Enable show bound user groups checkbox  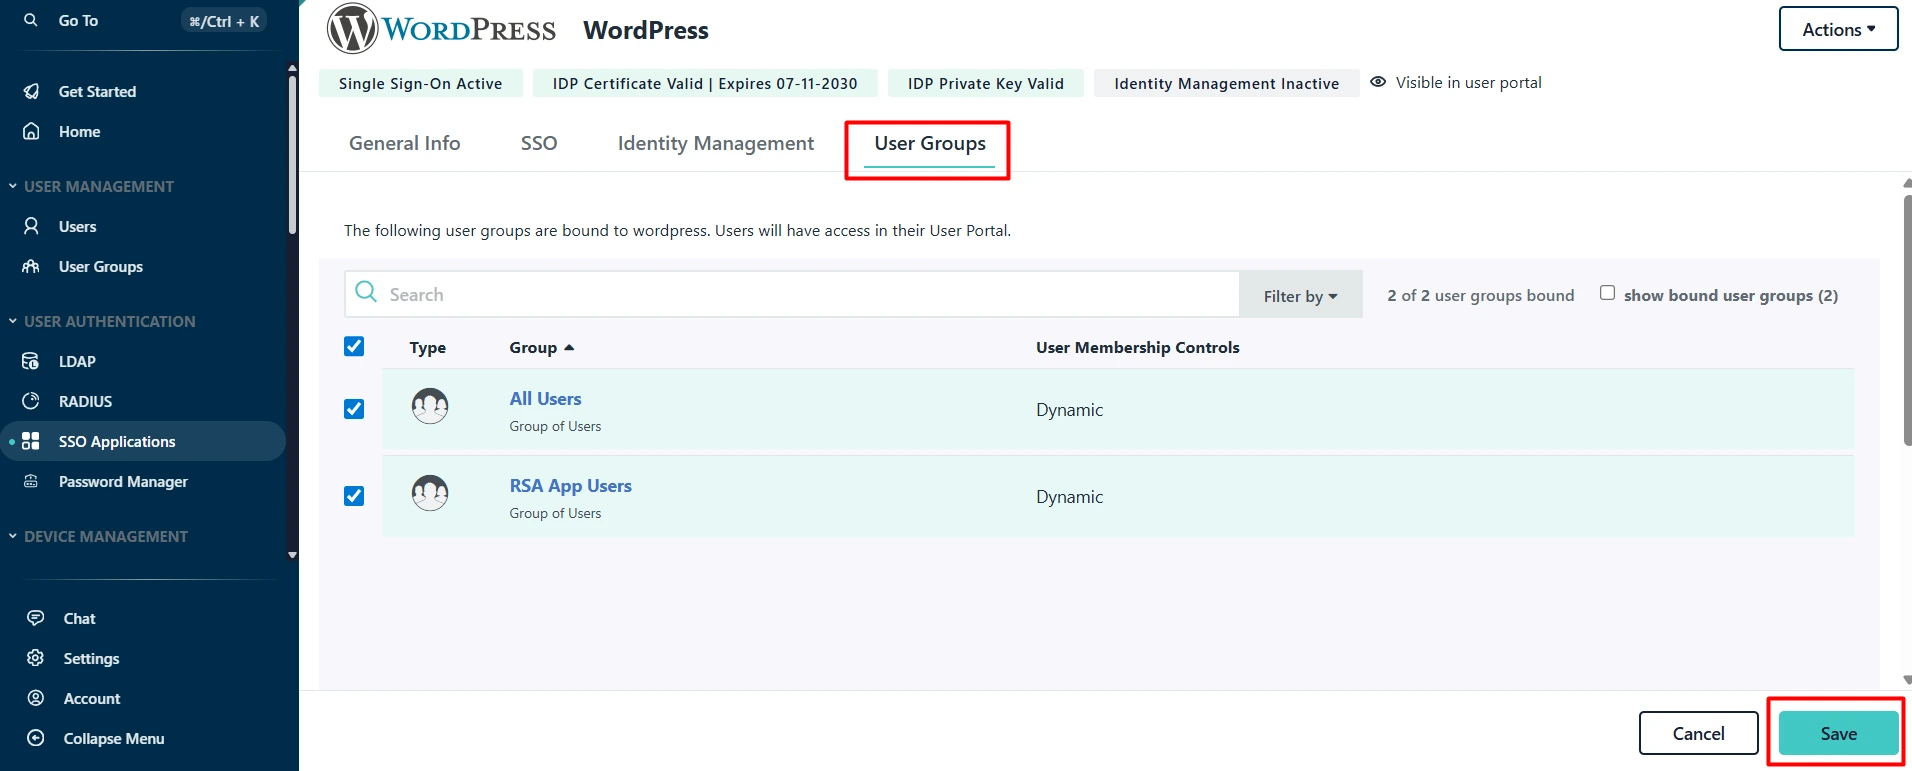(x=1607, y=293)
